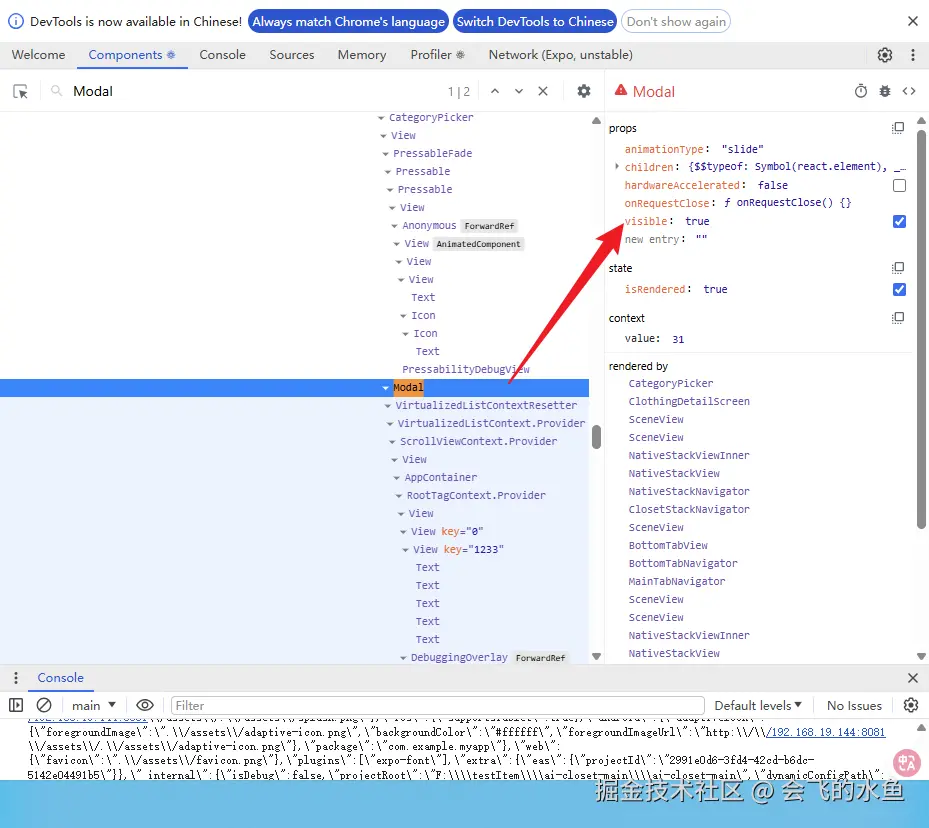The image size is (929, 828).
Task: Log component data with the bug icon
Action: tap(885, 91)
